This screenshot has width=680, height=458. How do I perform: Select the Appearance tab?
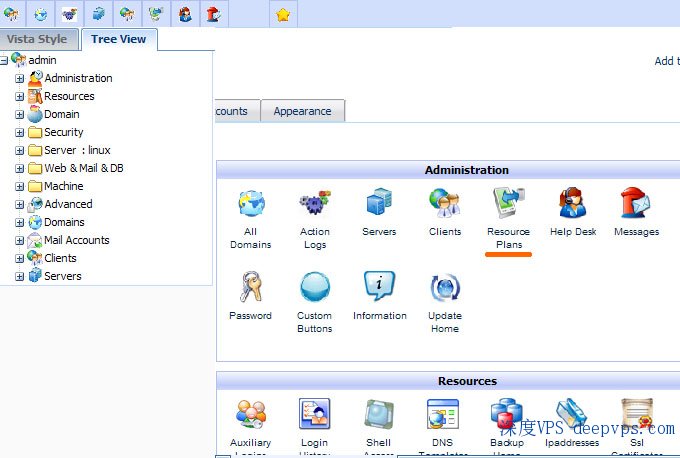point(303,111)
